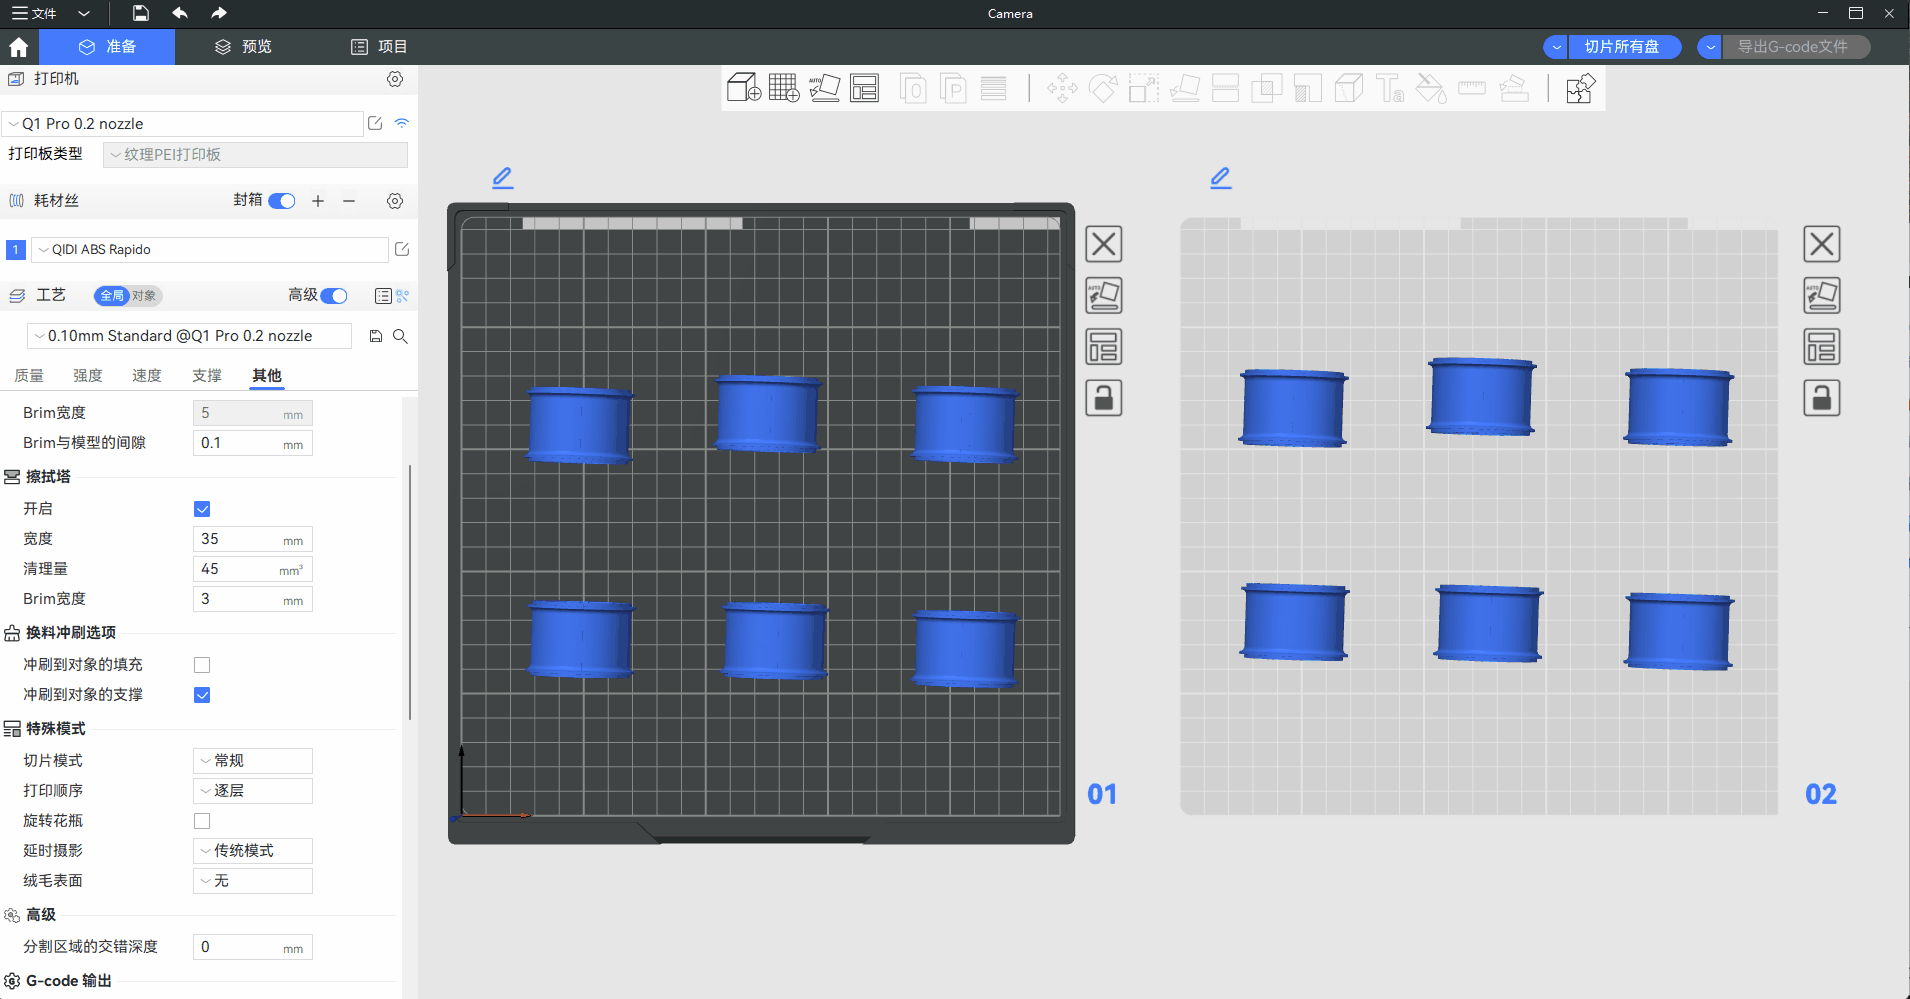Open the Q1 Pro 0.2 nozzle printer dropdown
This screenshot has height=999, width=1910.
184,124
